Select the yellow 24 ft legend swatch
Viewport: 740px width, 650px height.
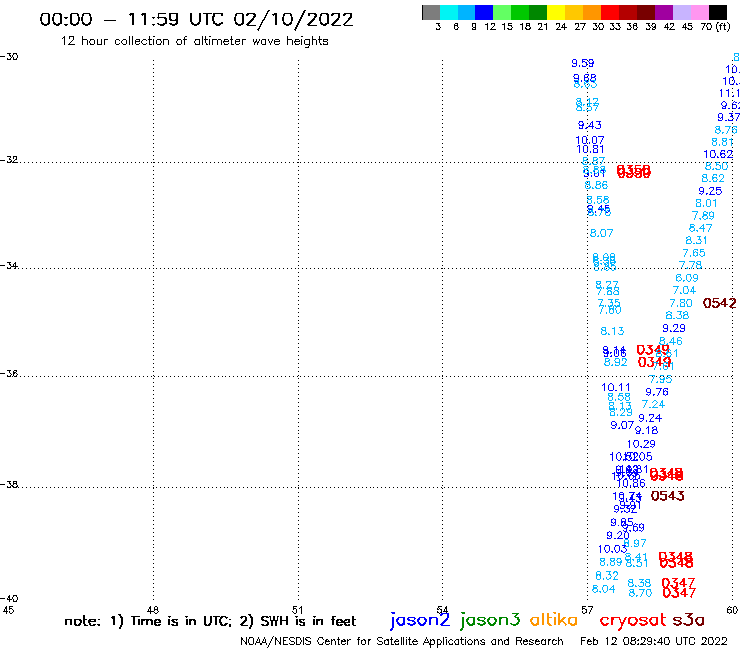pyautogui.click(x=556, y=12)
